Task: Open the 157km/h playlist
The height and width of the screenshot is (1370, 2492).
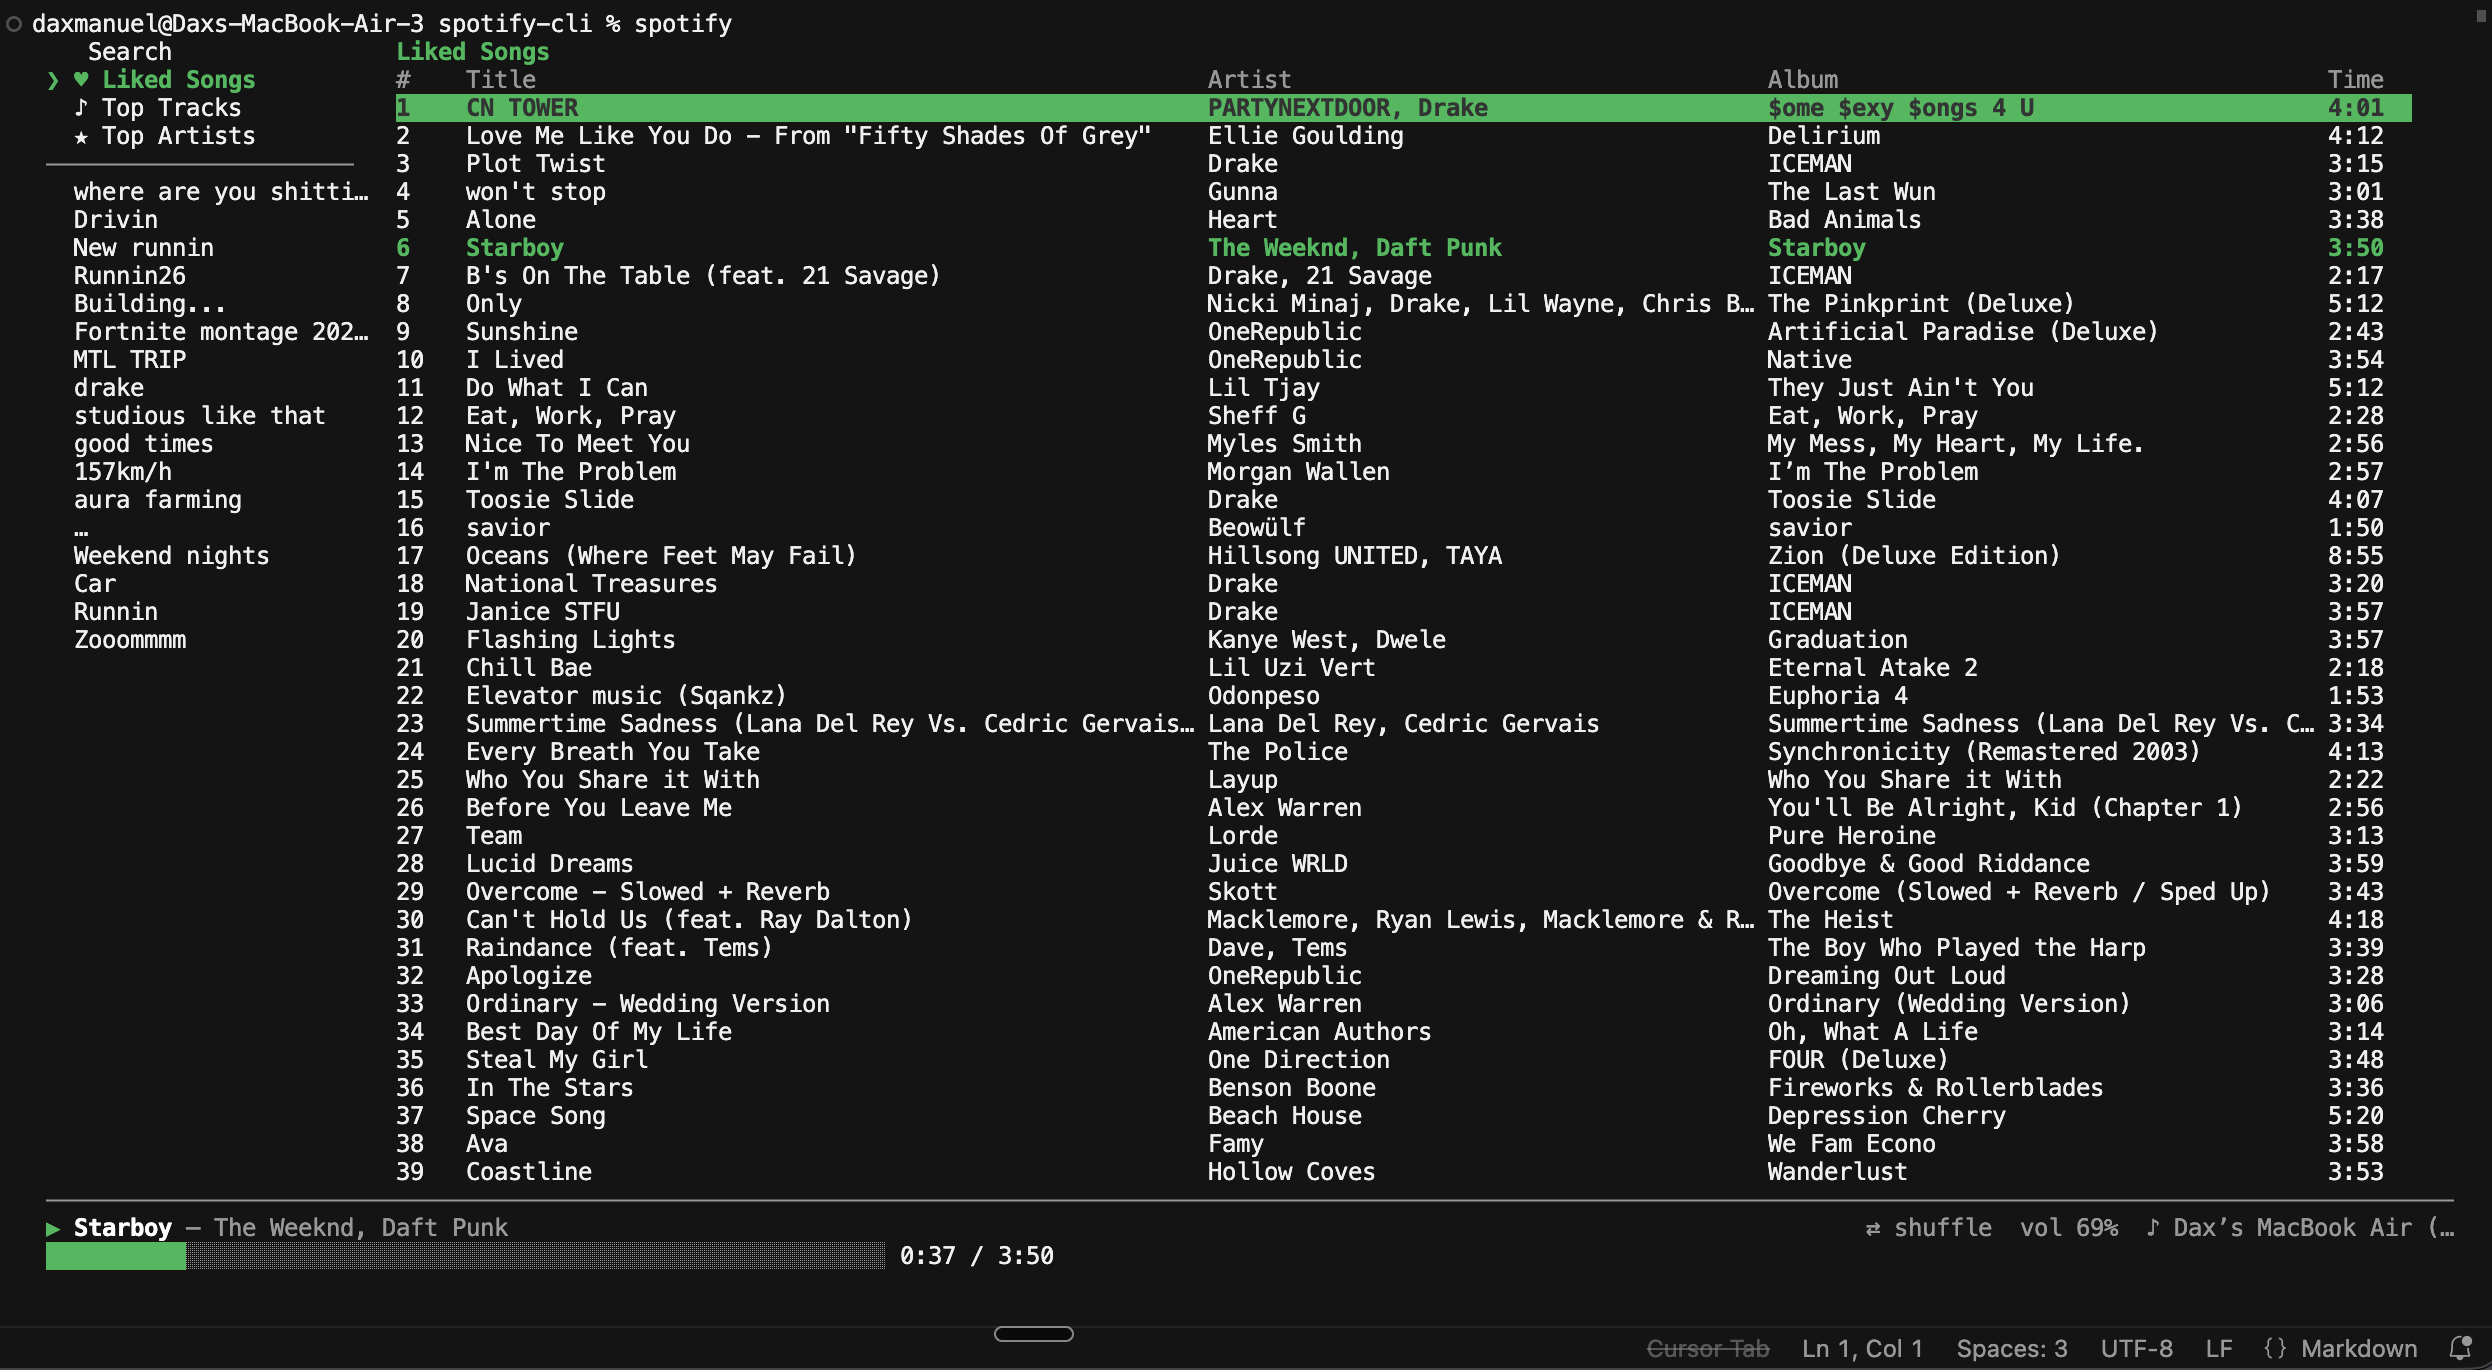Action: pyautogui.click(x=122, y=472)
